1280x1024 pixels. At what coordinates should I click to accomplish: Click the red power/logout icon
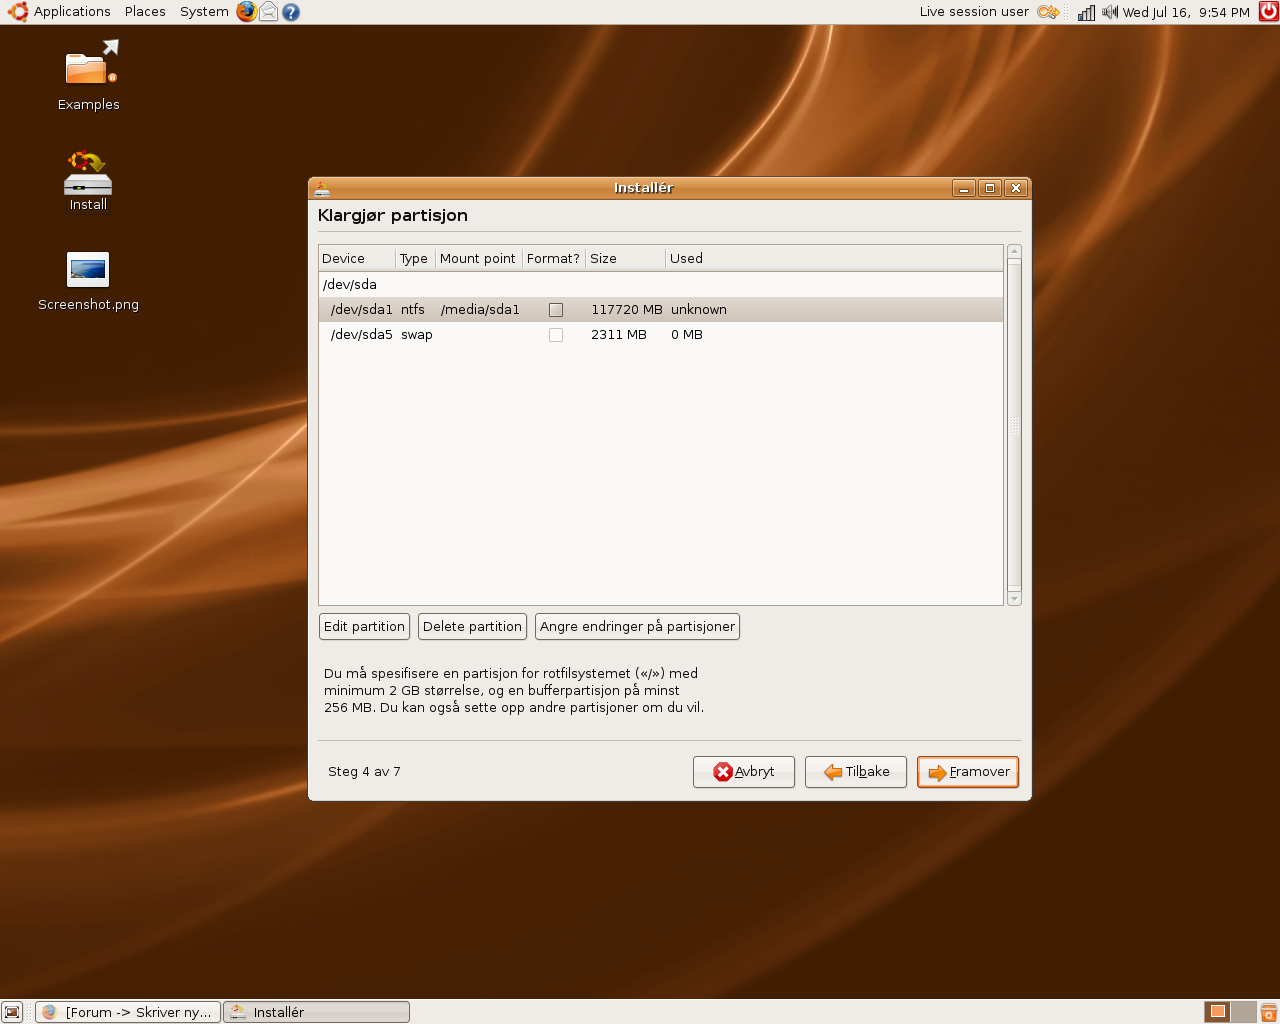pyautogui.click(x=1268, y=12)
